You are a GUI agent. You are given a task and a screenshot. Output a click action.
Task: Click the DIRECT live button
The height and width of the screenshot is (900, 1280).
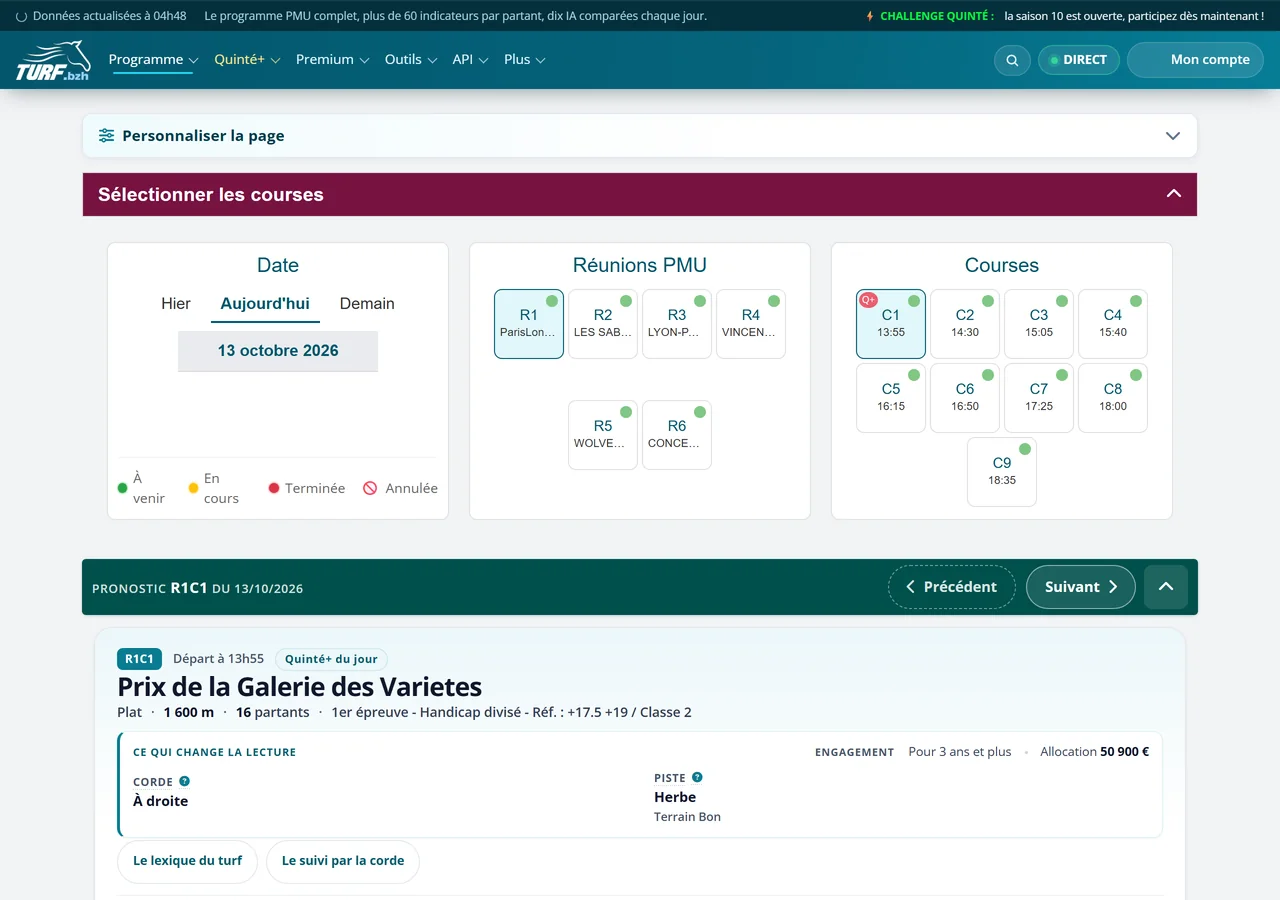click(x=1078, y=60)
